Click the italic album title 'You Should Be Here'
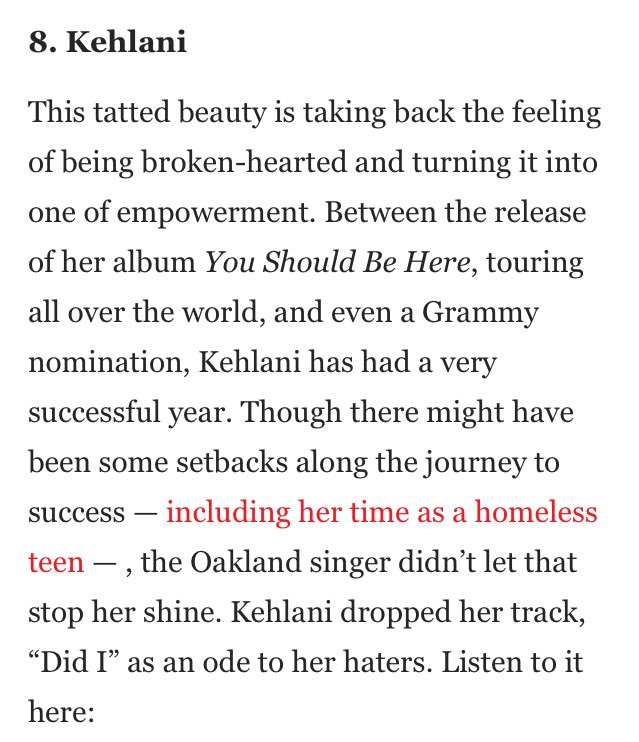Image resolution: width=639 pixels, height=742 pixels. tap(337, 262)
